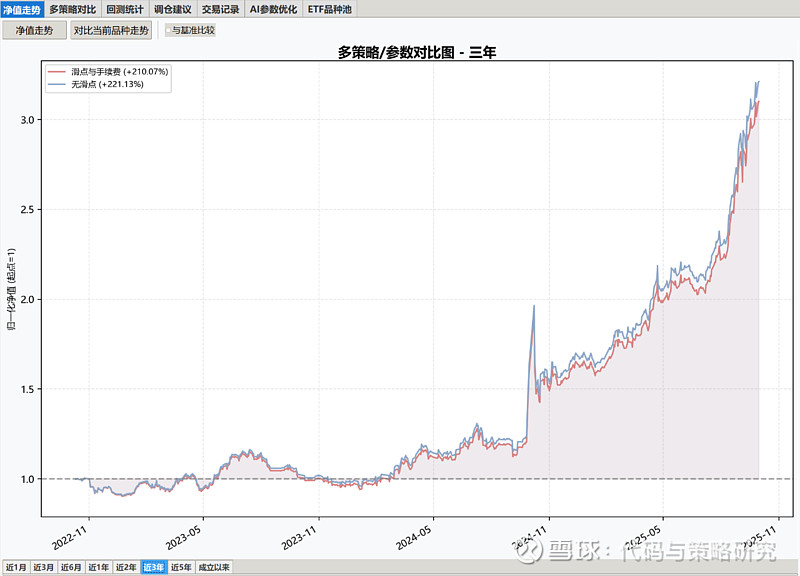Screen dimensions: 800x576
Task: Click the 对比当前品种走势 button
Action: point(111,30)
